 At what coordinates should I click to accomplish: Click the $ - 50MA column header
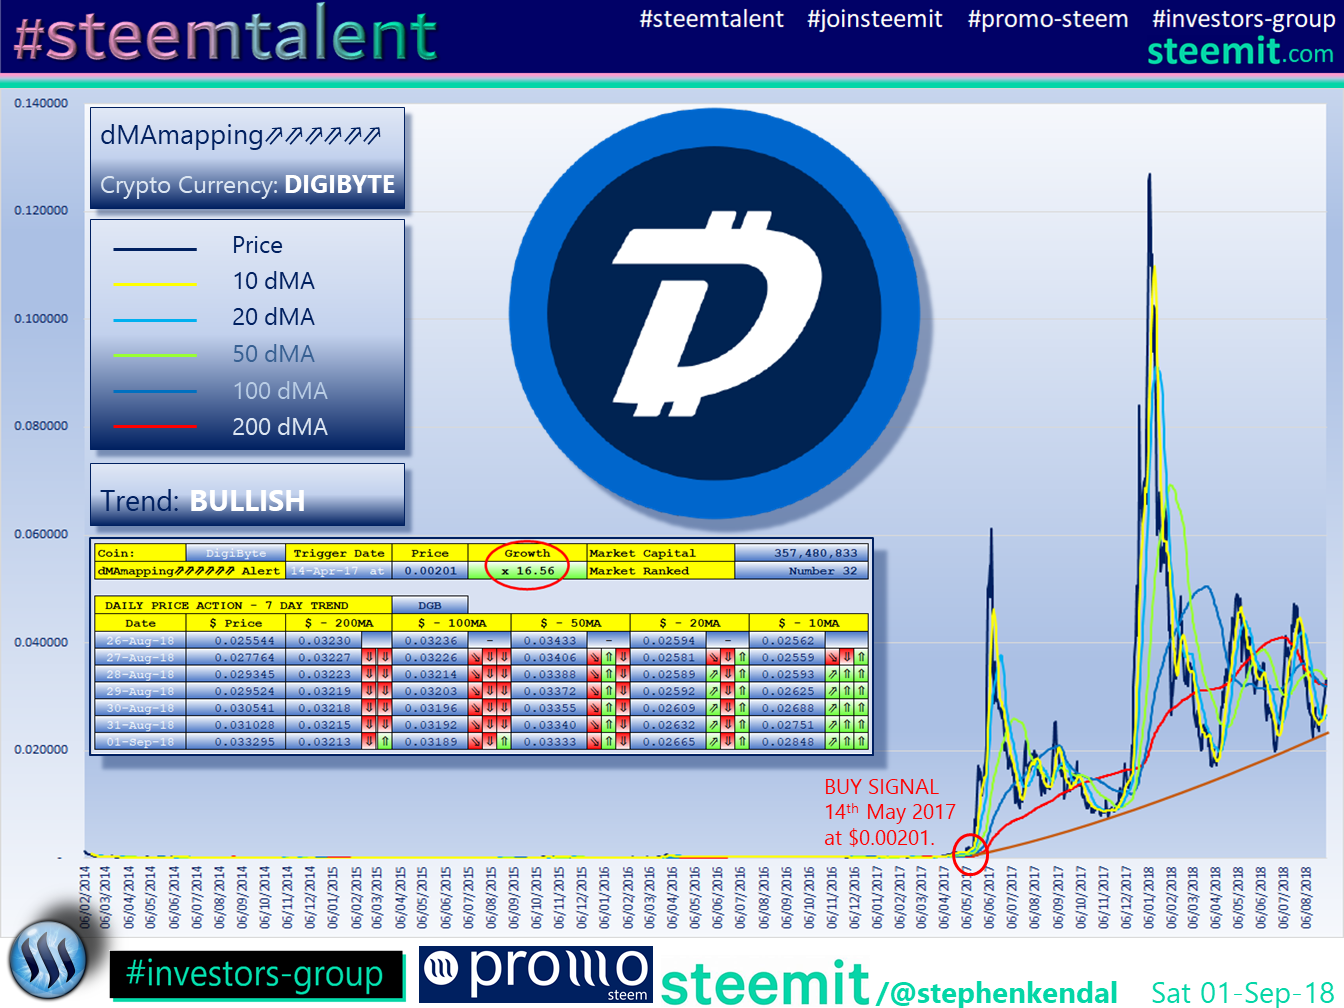[570, 623]
